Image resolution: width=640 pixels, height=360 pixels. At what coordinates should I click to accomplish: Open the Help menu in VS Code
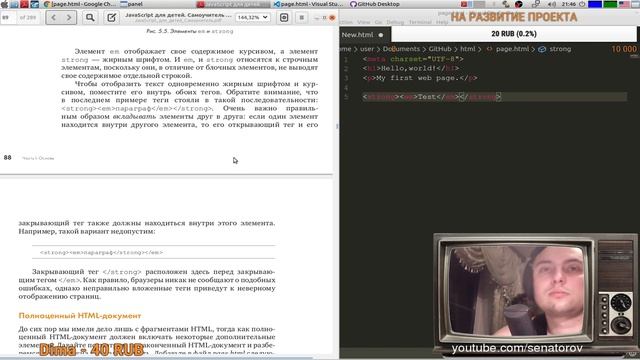coord(442,22)
